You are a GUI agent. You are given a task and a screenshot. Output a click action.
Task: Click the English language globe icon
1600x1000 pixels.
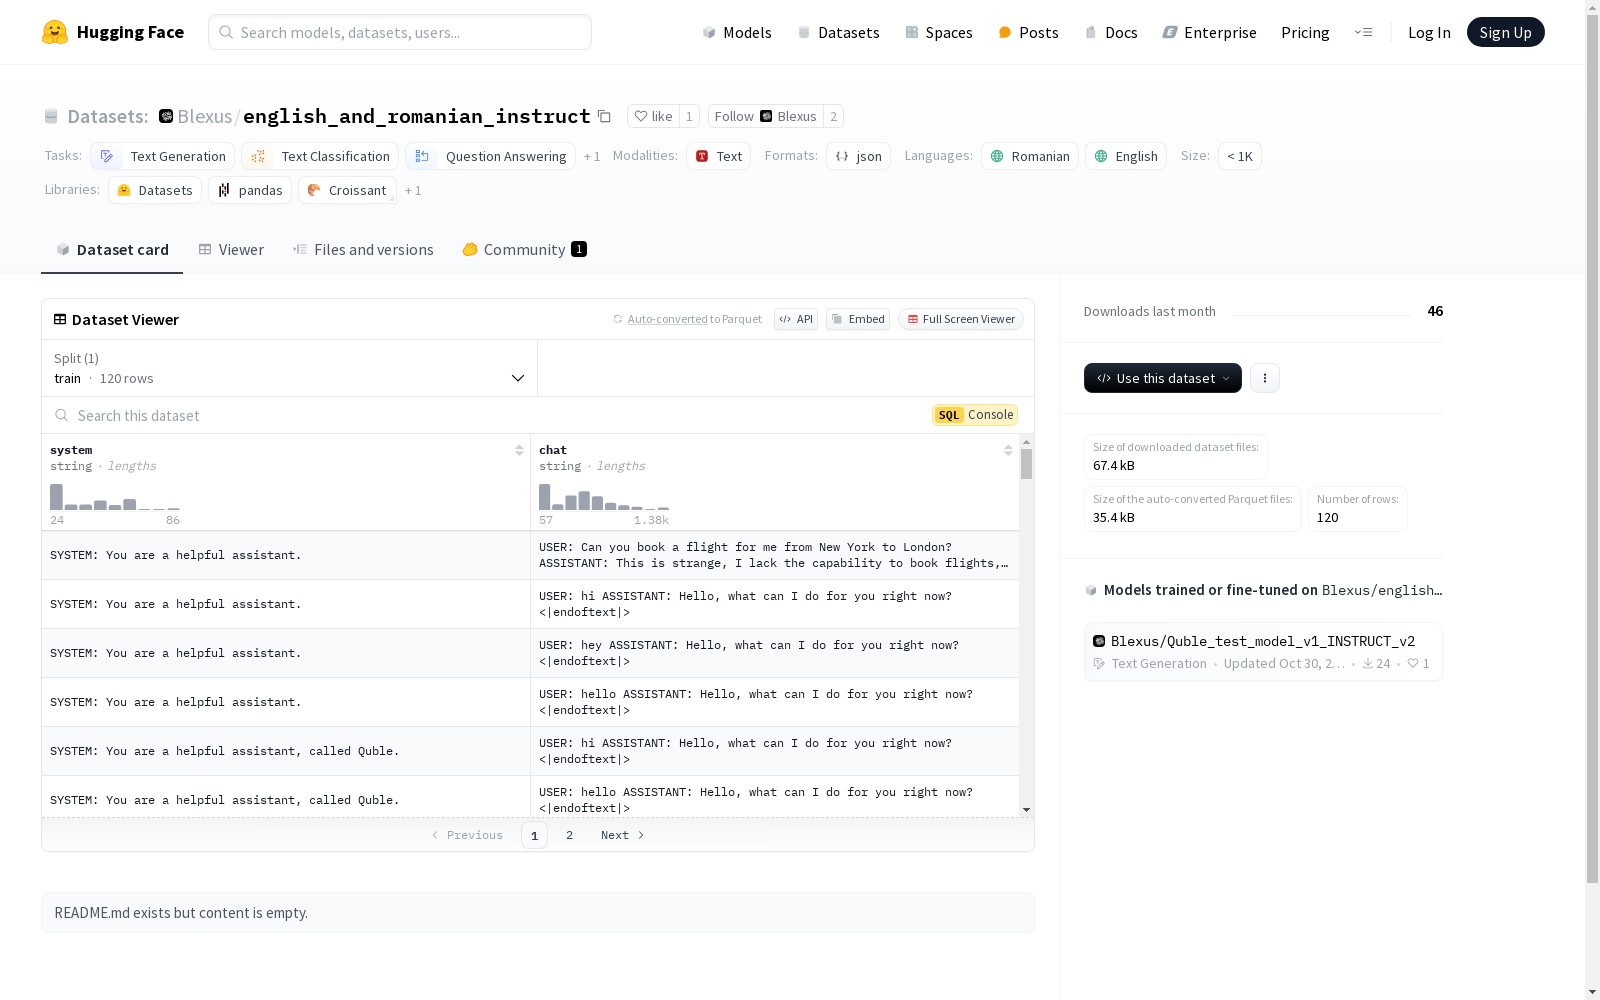(x=1101, y=156)
